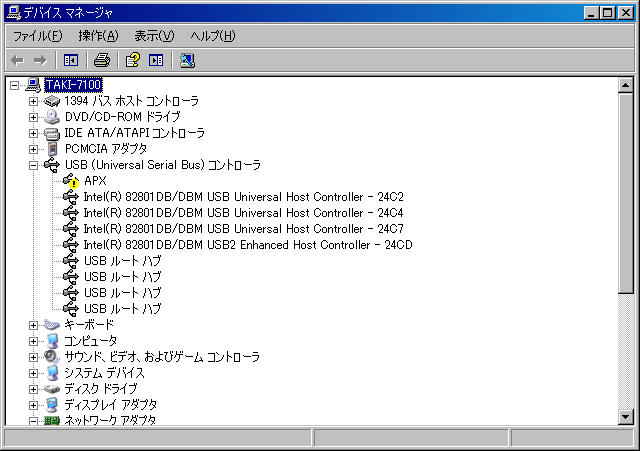640x451 pixels.
Task: Open the 表示(V) menu
Action: click(154, 36)
